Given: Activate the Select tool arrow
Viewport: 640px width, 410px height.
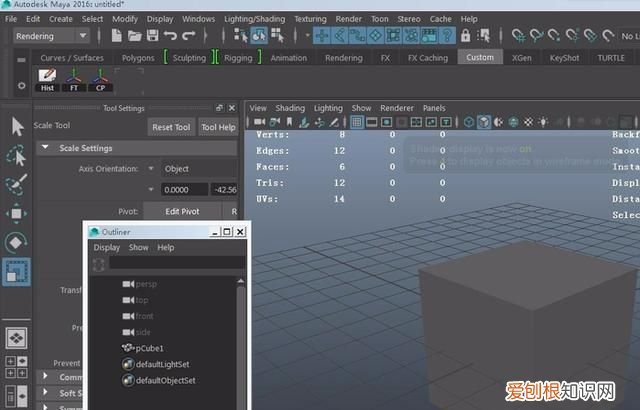Looking at the screenshot, I should pos(17,126).
